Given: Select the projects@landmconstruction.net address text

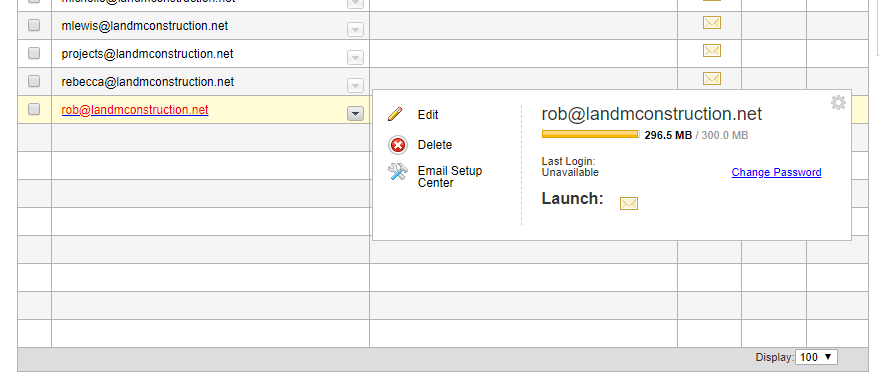Looking at the screenshot, I should 147,54.
